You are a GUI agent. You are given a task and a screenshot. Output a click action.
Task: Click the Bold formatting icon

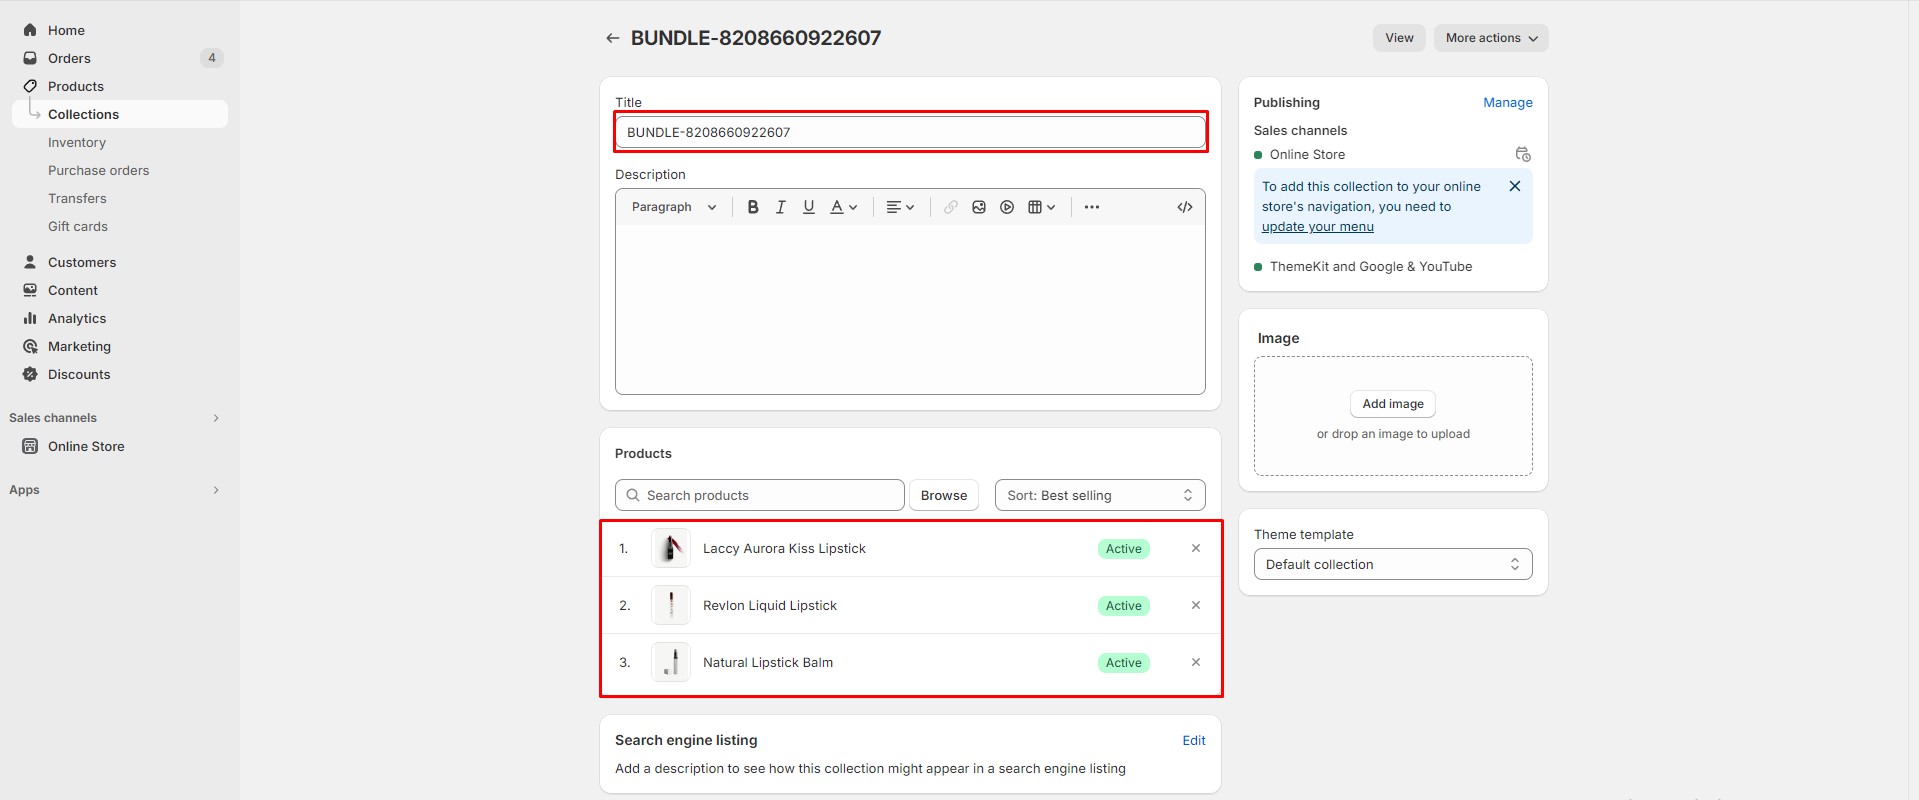coord(753,207)
